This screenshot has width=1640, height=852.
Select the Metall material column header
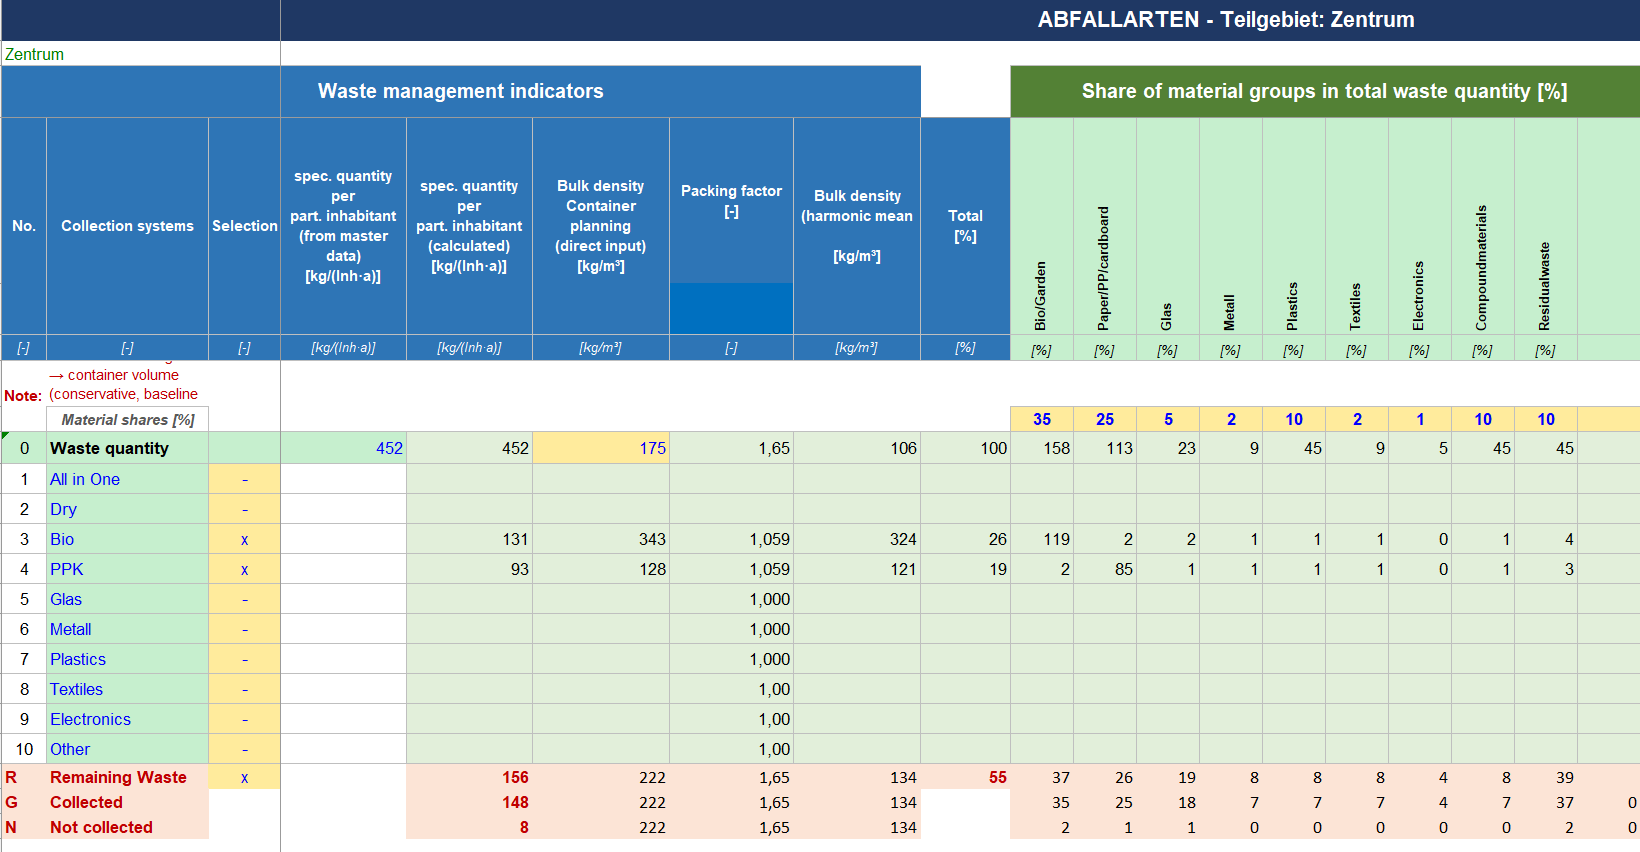(1231, 226)
